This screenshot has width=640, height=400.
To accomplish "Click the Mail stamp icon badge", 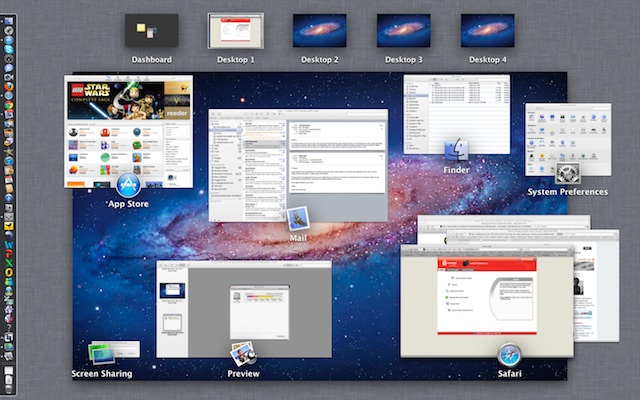I will pyautogui.click(x=297, y=219).
